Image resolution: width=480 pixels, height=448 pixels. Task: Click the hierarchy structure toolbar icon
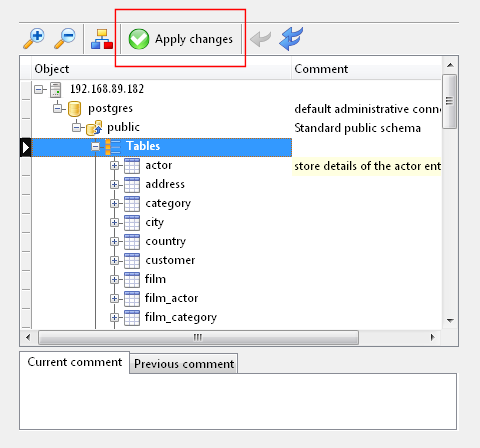tap(102, 39)
